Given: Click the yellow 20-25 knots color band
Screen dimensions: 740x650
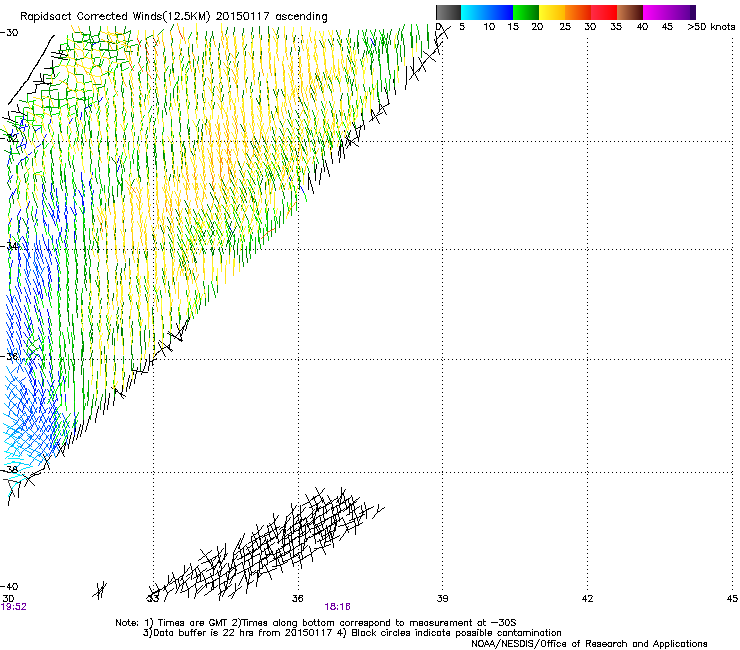Looking at the screenshot, I should (x=552, y=12).
